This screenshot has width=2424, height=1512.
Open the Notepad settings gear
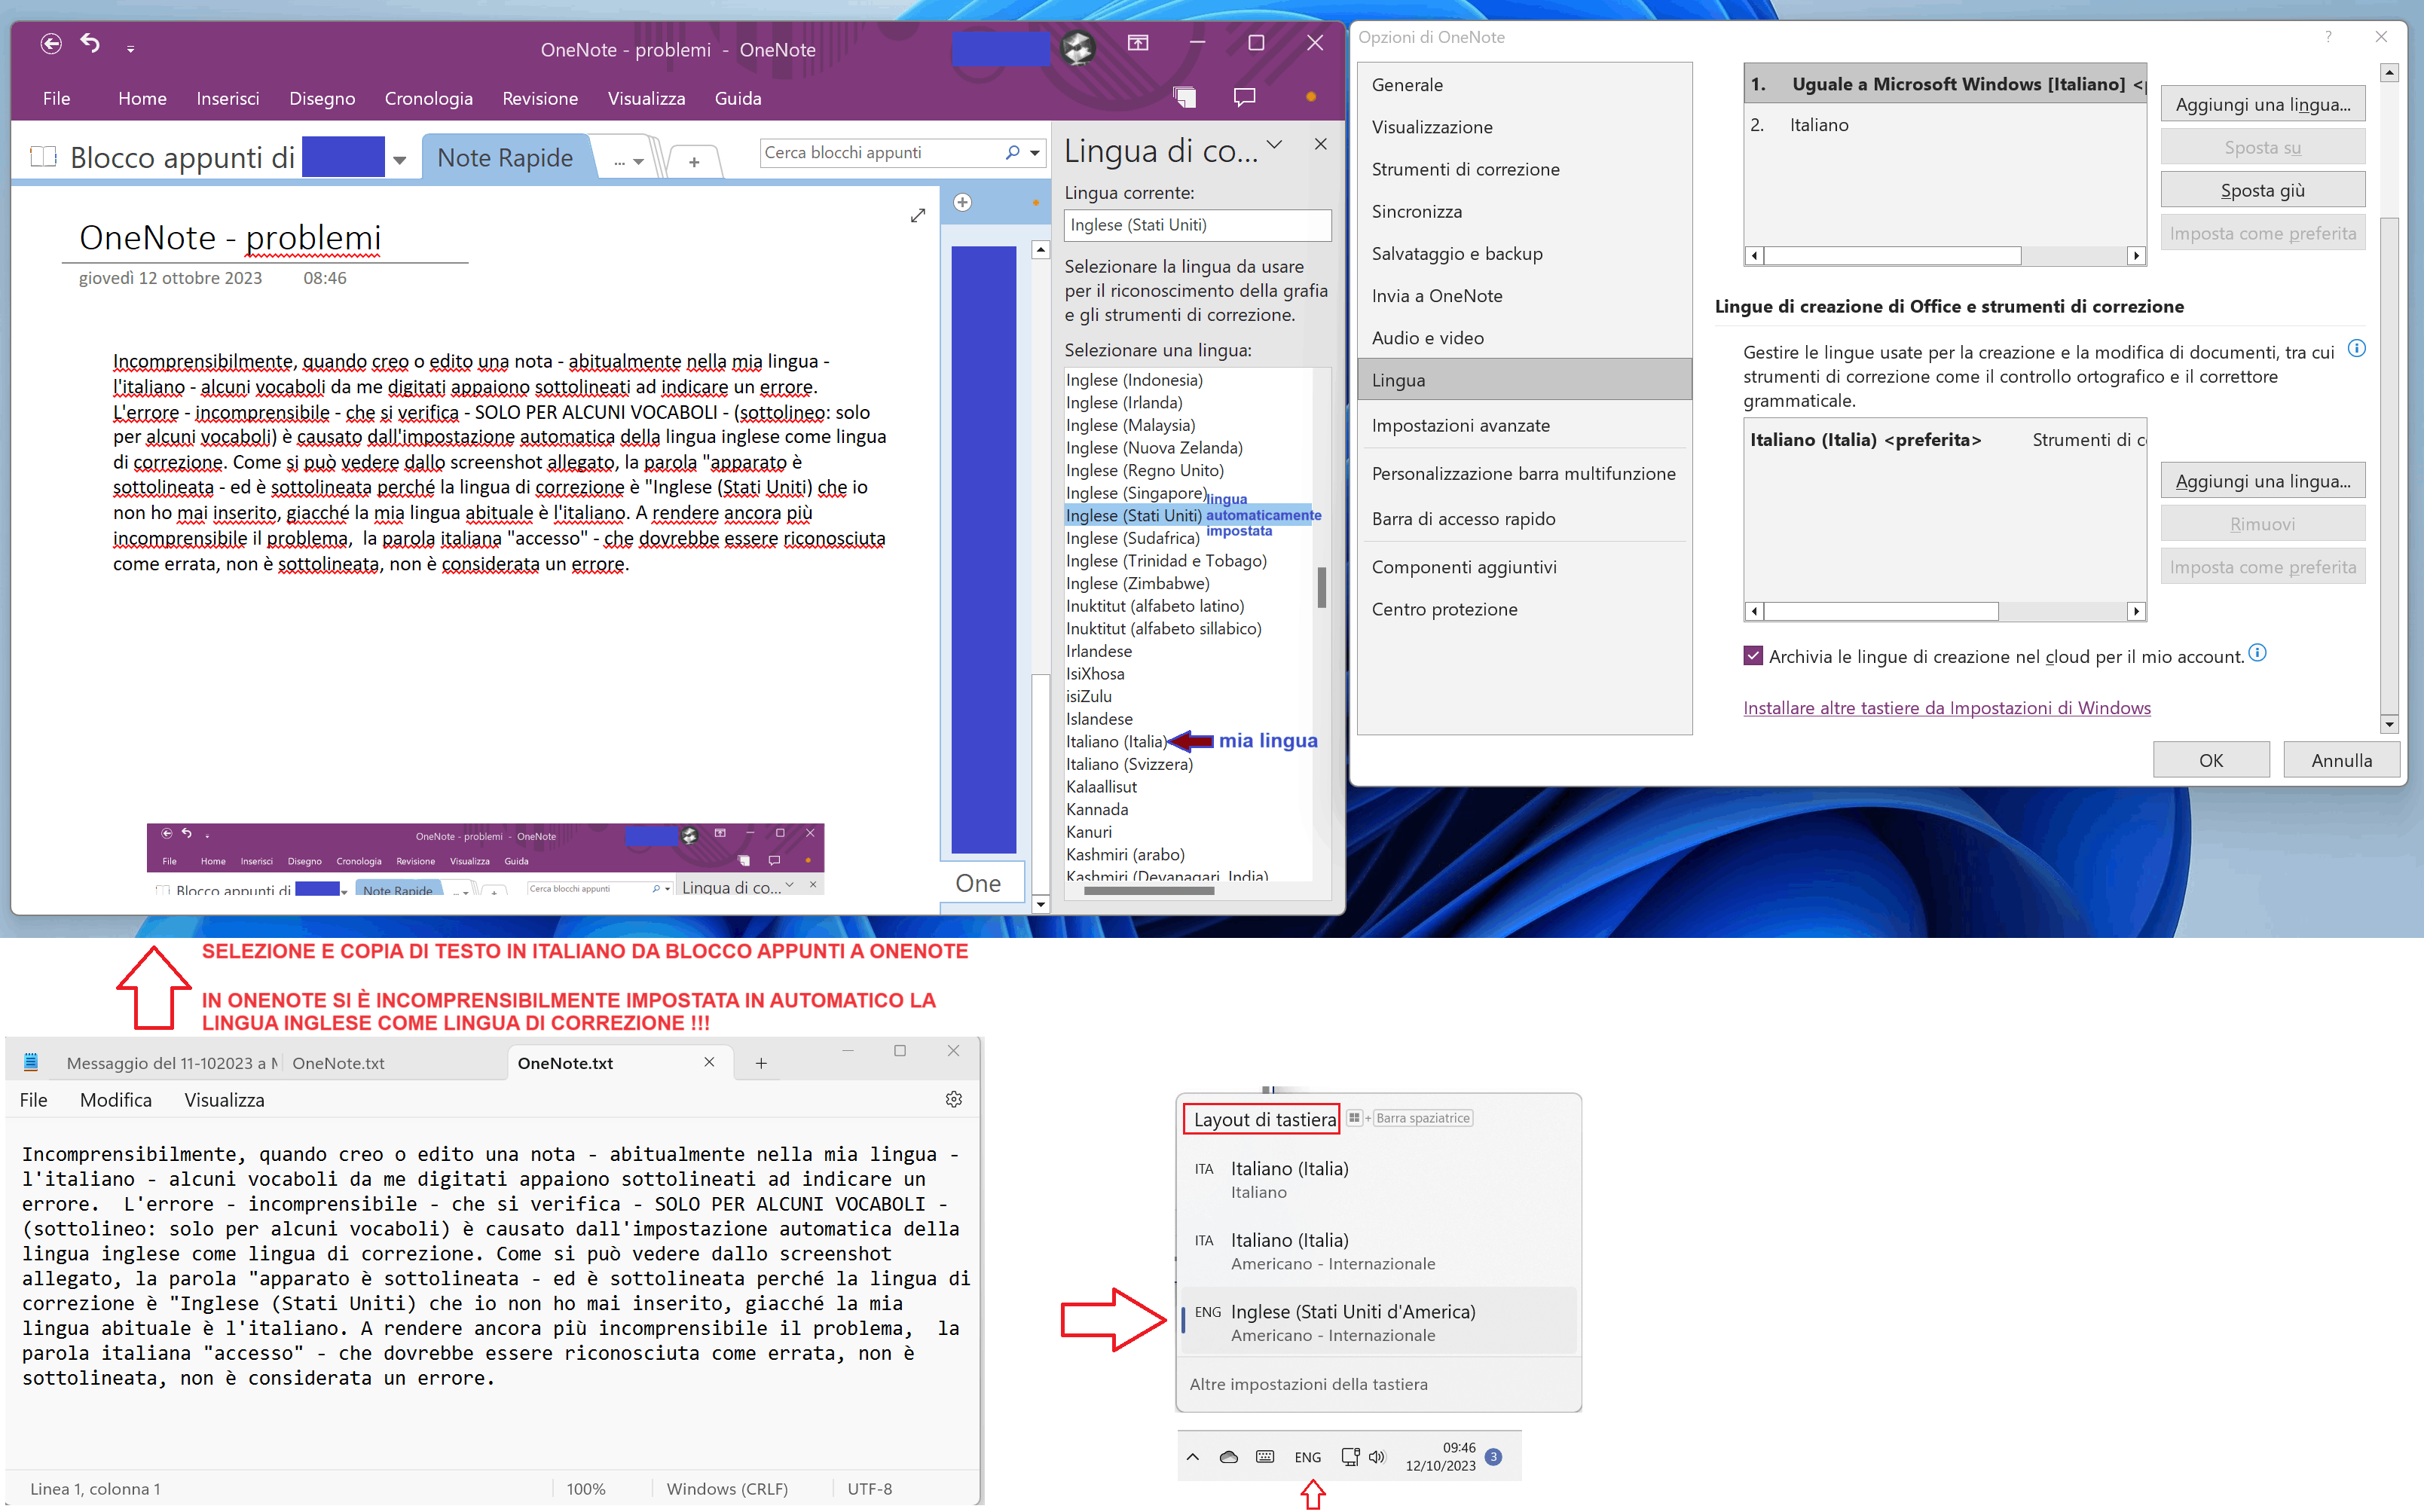point(953,1099)
